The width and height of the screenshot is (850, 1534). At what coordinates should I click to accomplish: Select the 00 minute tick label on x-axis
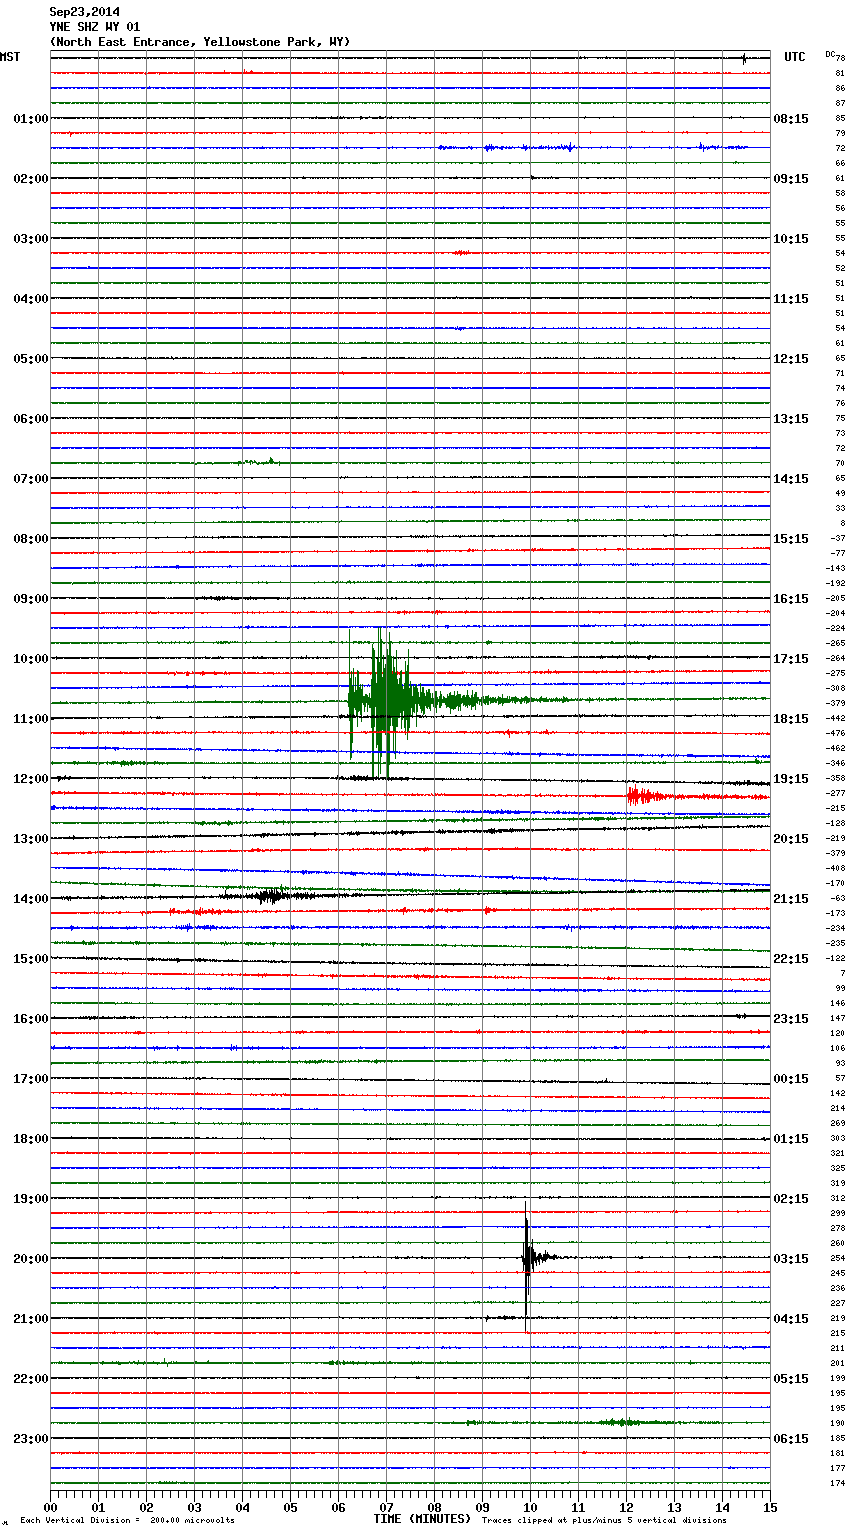point(50,1507)
